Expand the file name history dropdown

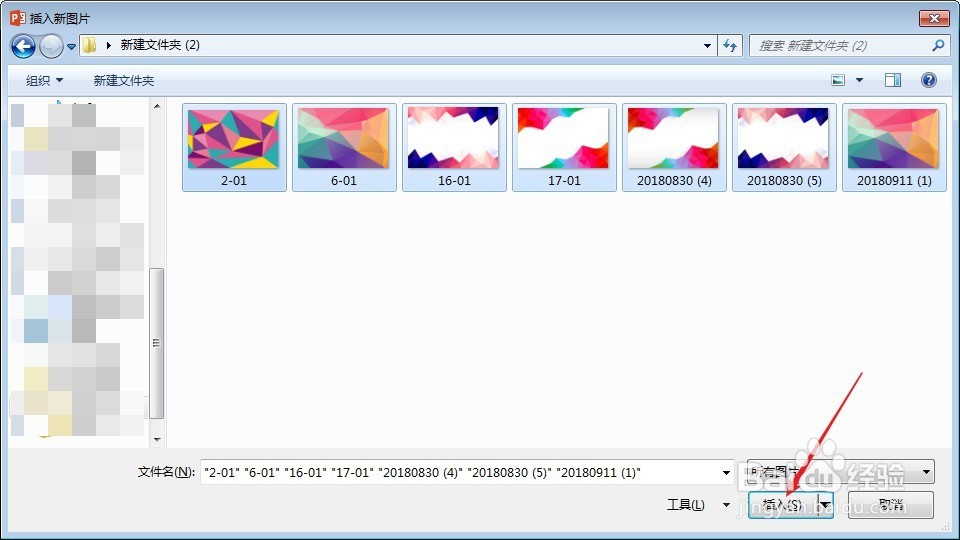tap(726, 472)
